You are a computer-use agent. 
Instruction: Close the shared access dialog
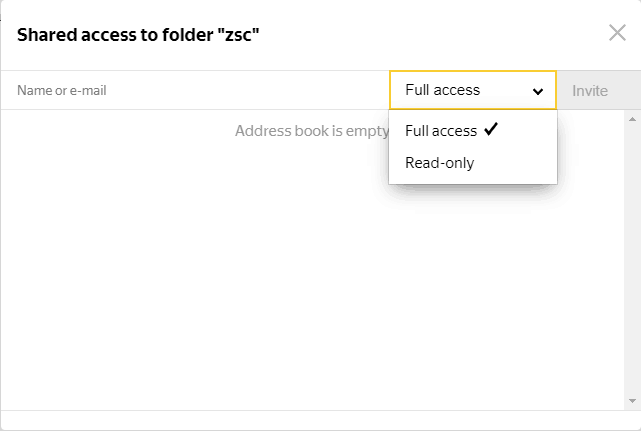point(617,33)
